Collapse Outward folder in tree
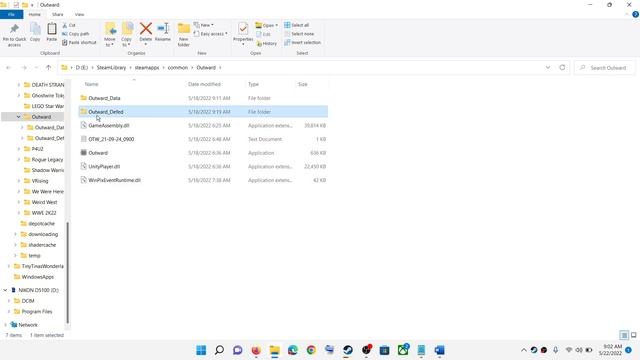Screen dimensions: 640x360 (x=18, y=117)
